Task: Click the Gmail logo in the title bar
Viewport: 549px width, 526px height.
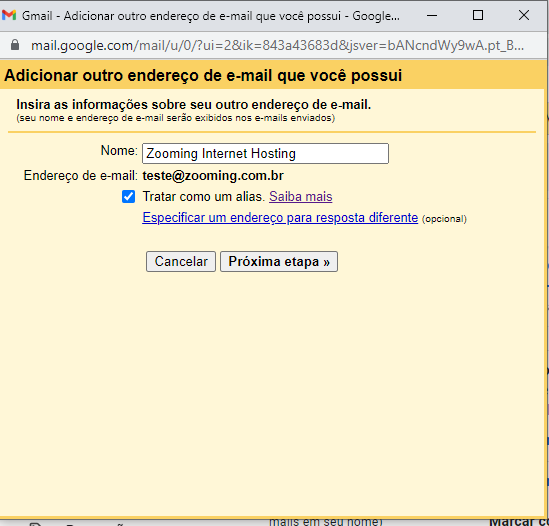Action: click(9, 15)
